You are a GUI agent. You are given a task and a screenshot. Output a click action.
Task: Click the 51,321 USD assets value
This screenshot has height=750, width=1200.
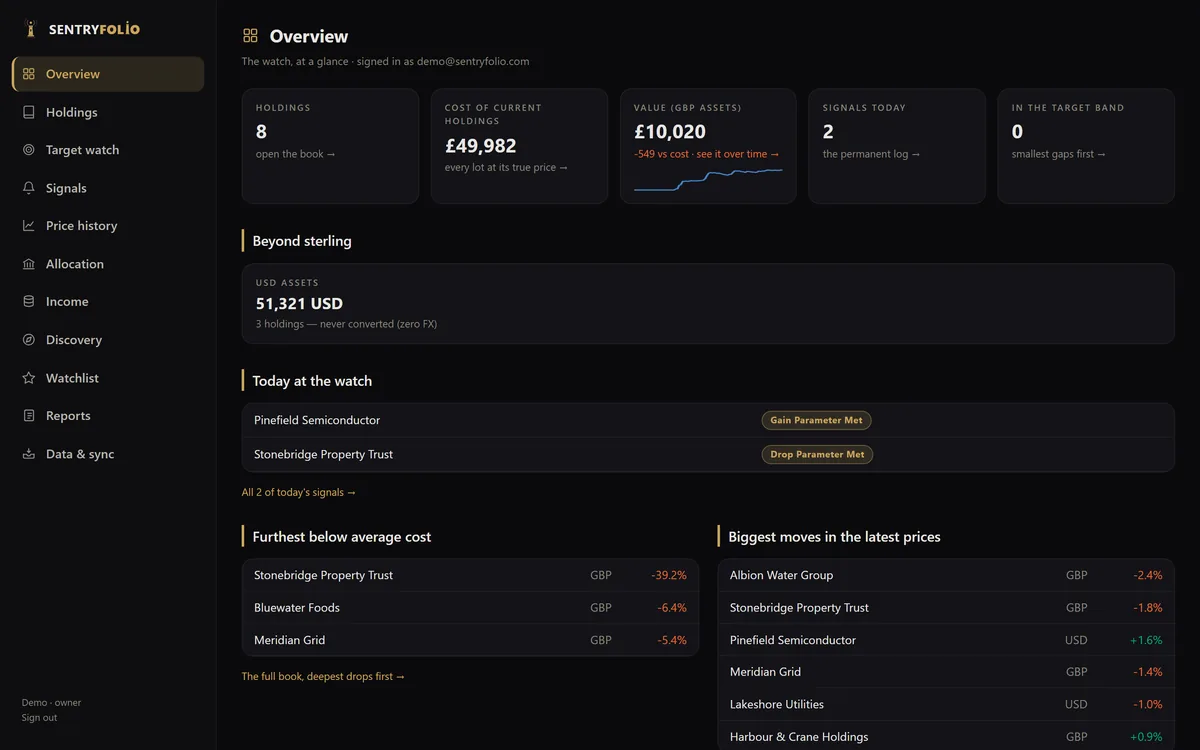point(299,304)
